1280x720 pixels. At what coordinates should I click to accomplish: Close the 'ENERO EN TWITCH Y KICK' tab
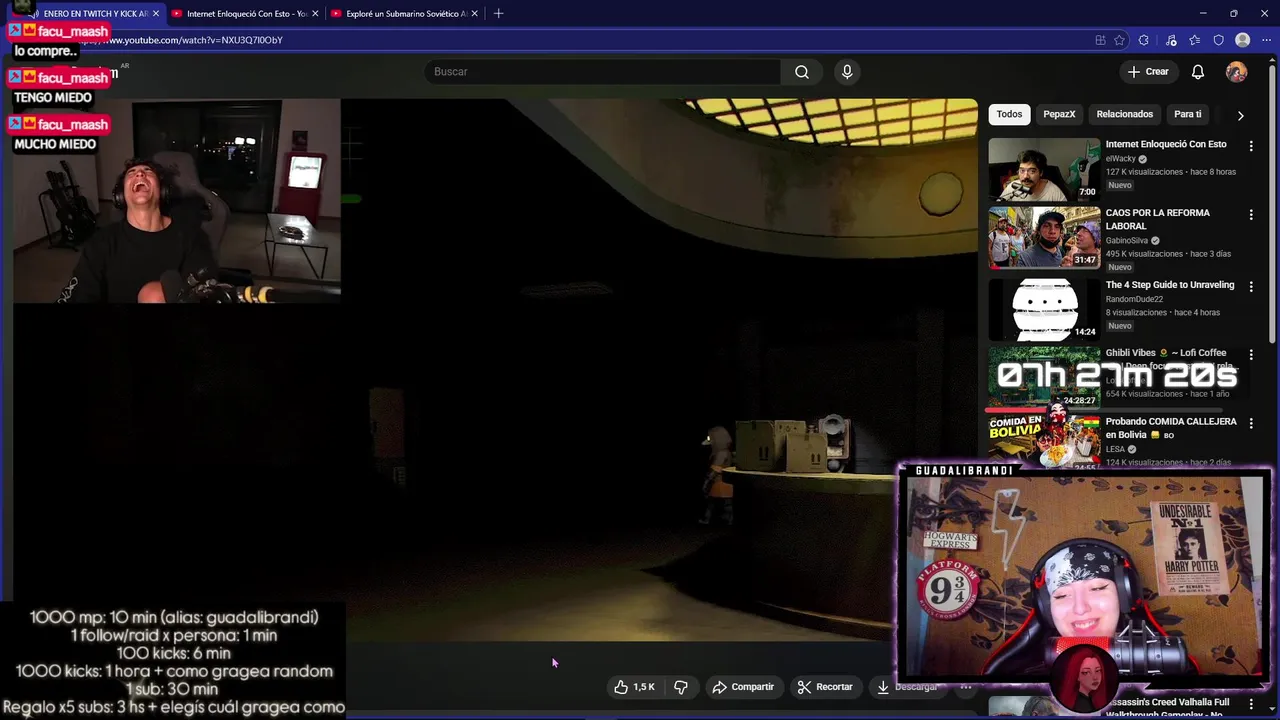[156, 14]
